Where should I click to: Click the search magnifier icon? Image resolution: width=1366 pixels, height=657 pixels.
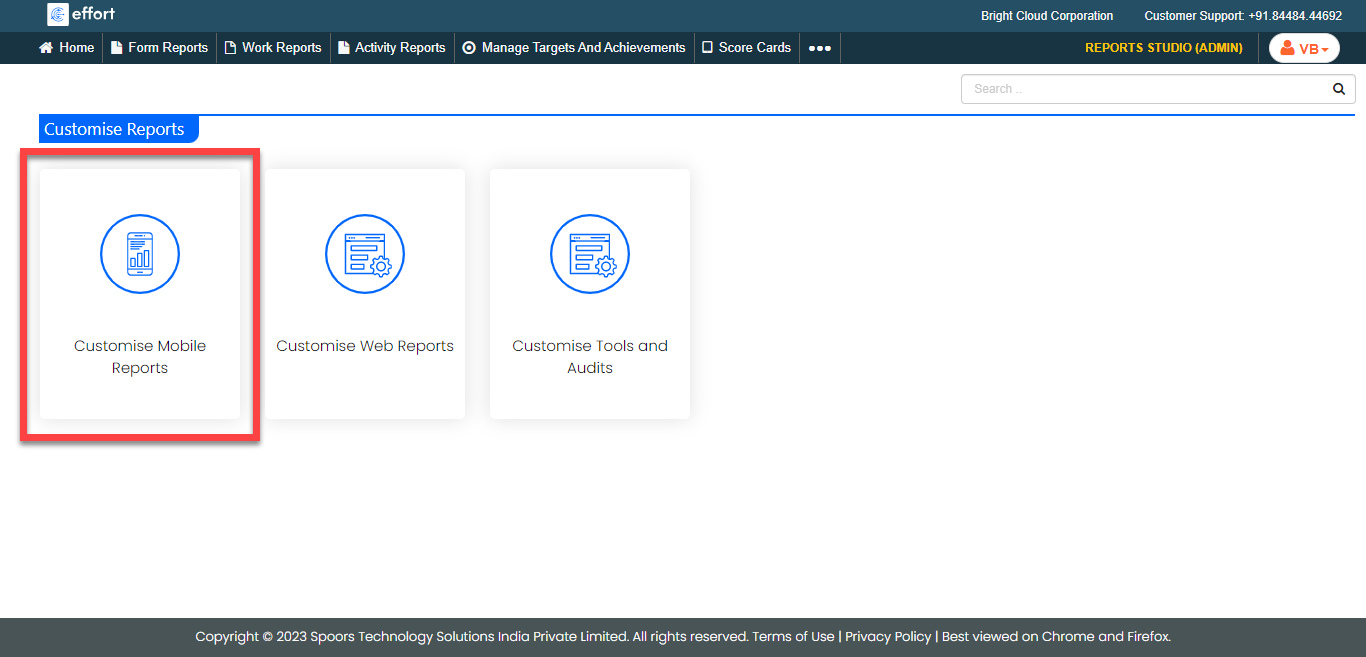tap(1339, 89)
